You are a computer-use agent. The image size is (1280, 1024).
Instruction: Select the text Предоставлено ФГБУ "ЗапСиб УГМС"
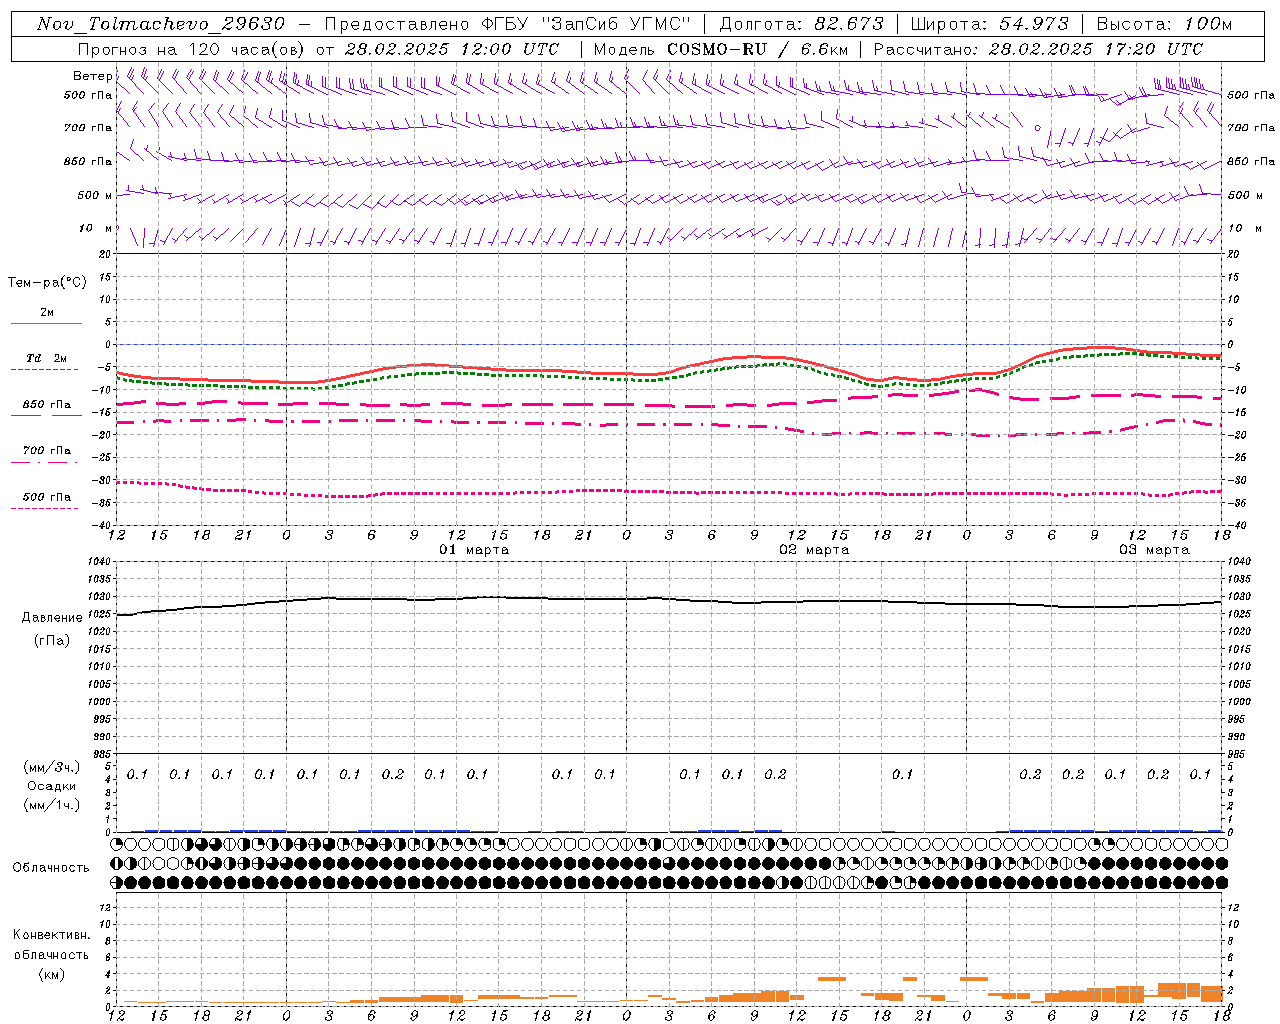point(509,24)
